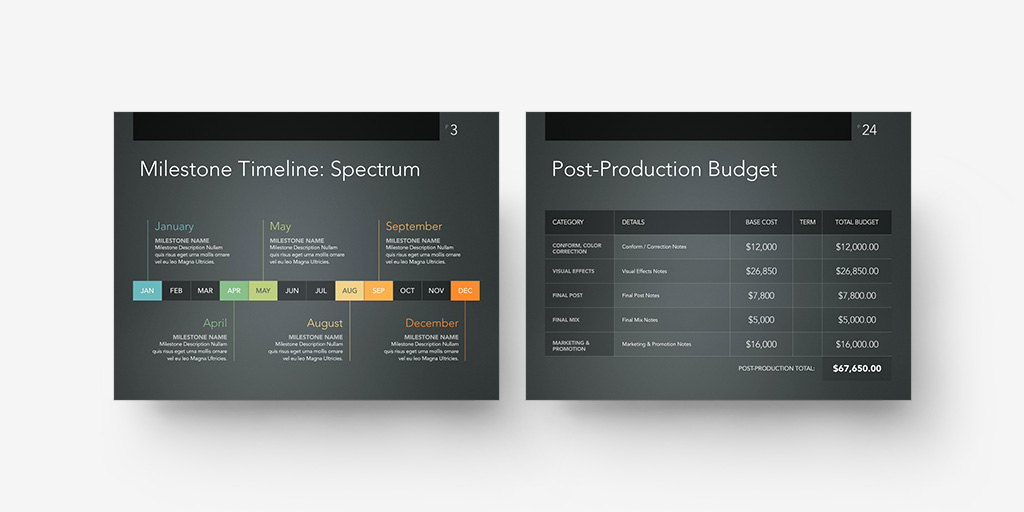Select the 'CONFORM, COLOR CORRECTION' category cell

pos(579,247)
